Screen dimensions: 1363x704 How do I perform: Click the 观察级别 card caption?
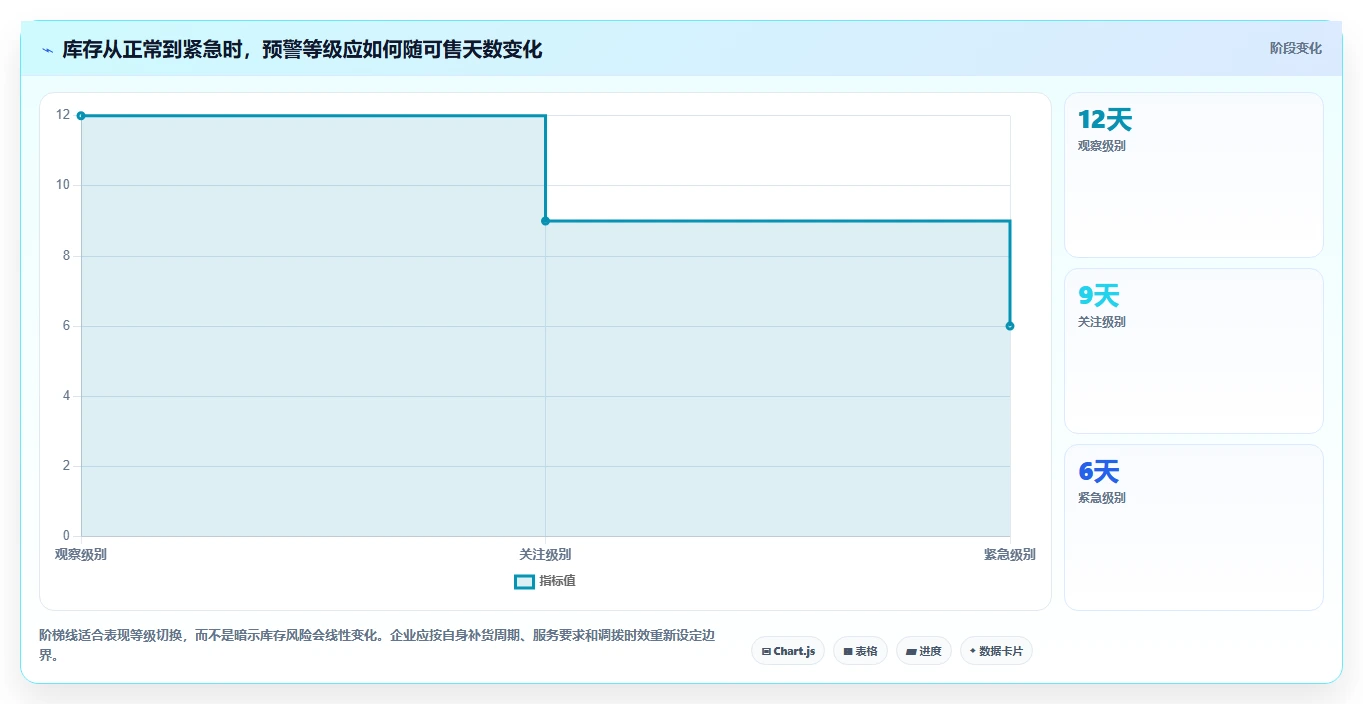click(x=1101, y=146)
